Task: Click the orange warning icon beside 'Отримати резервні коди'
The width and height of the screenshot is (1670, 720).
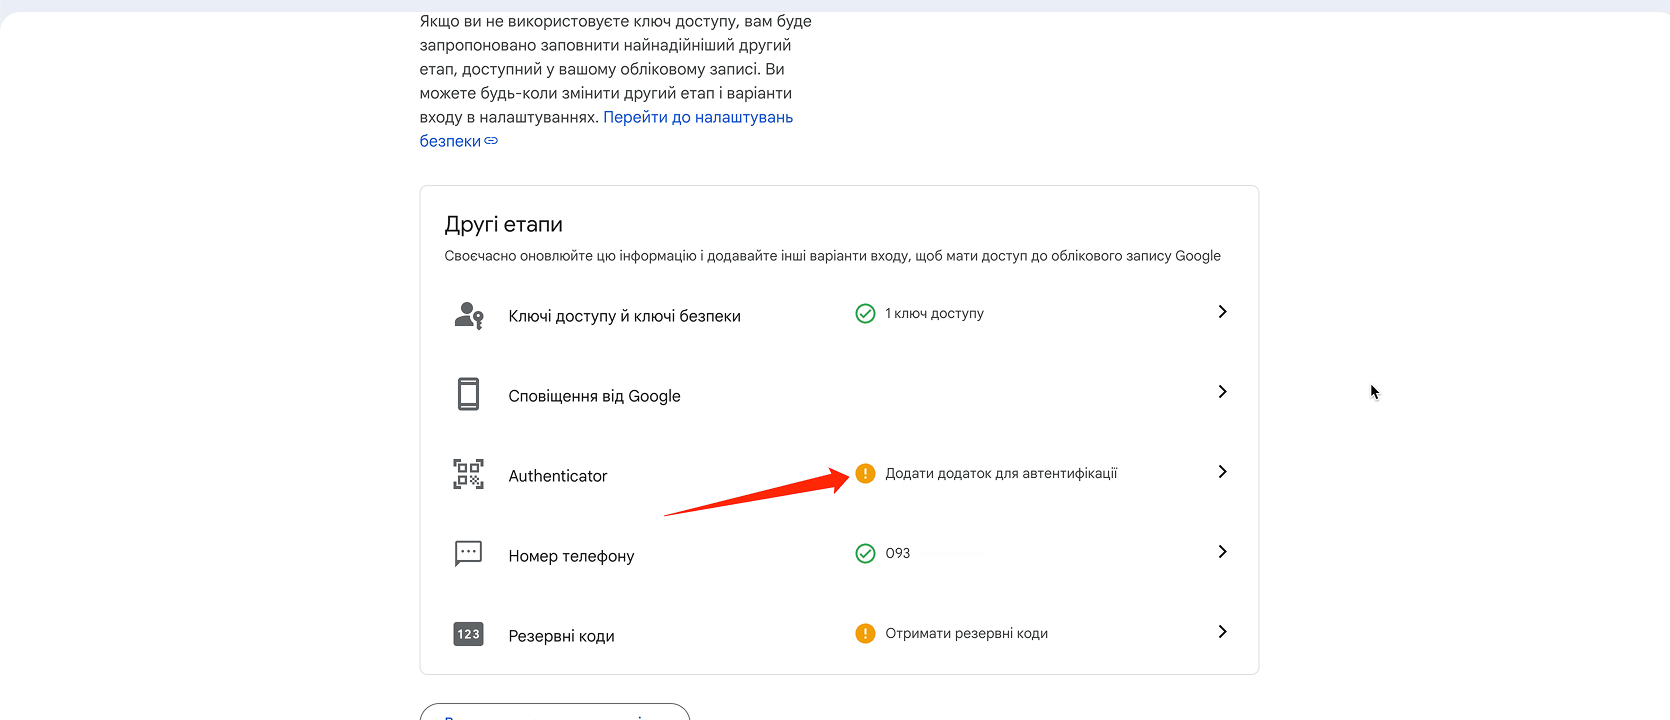Action: (x=865, y=634)
